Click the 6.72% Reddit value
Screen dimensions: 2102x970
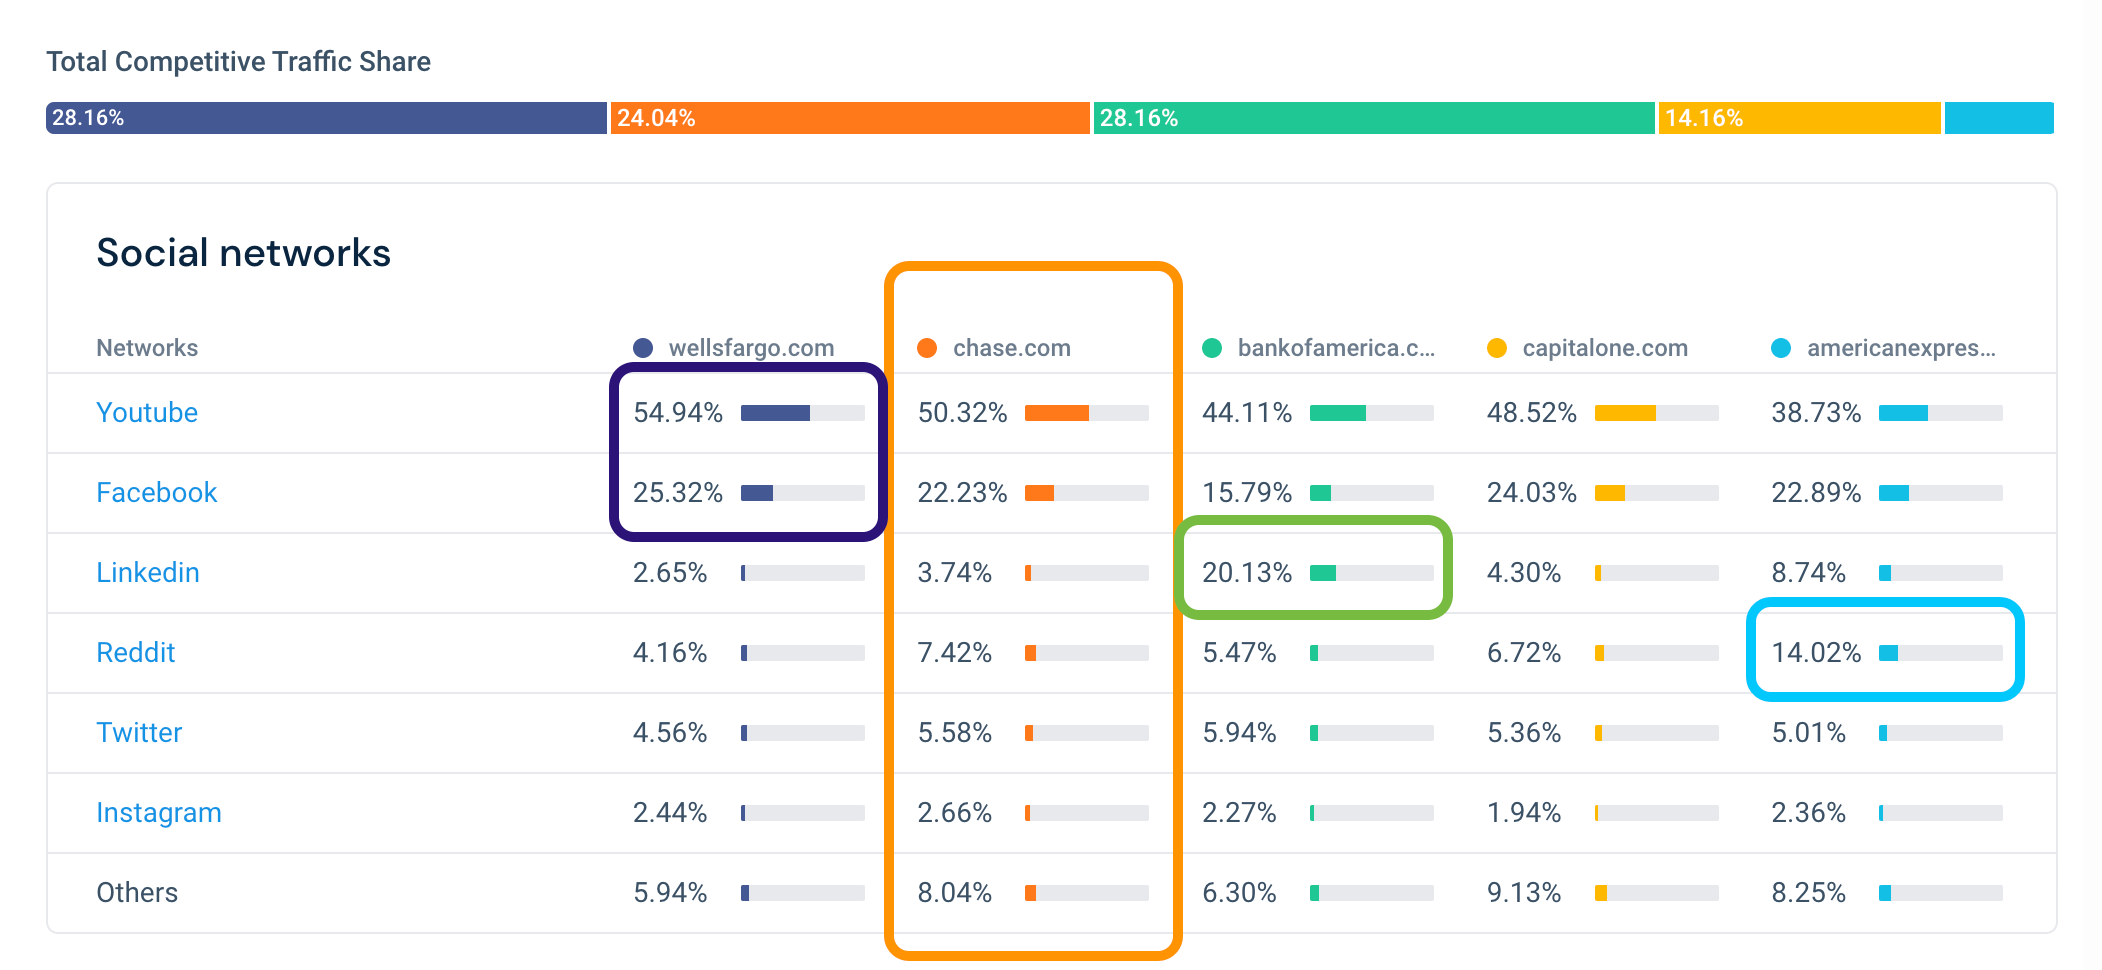click(1524, 652)
